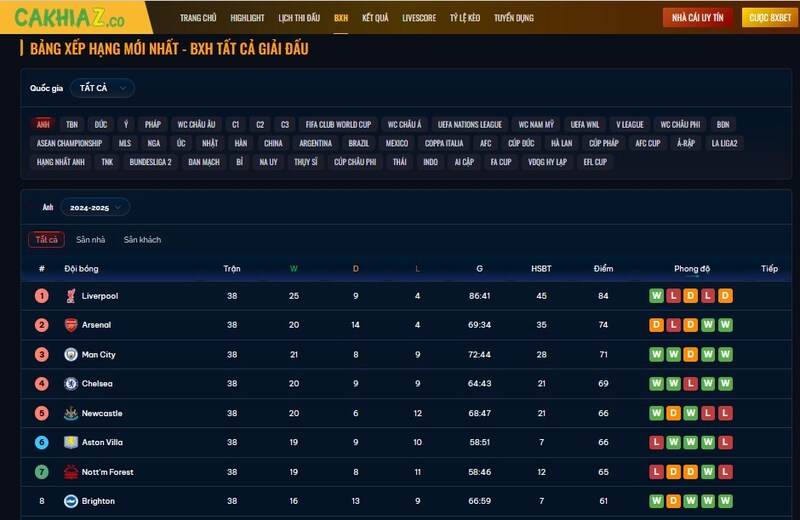This screenshot has width=800, height=520.
Task: Expand the 2024-2025 season dropdown
Action: point(95,207)
